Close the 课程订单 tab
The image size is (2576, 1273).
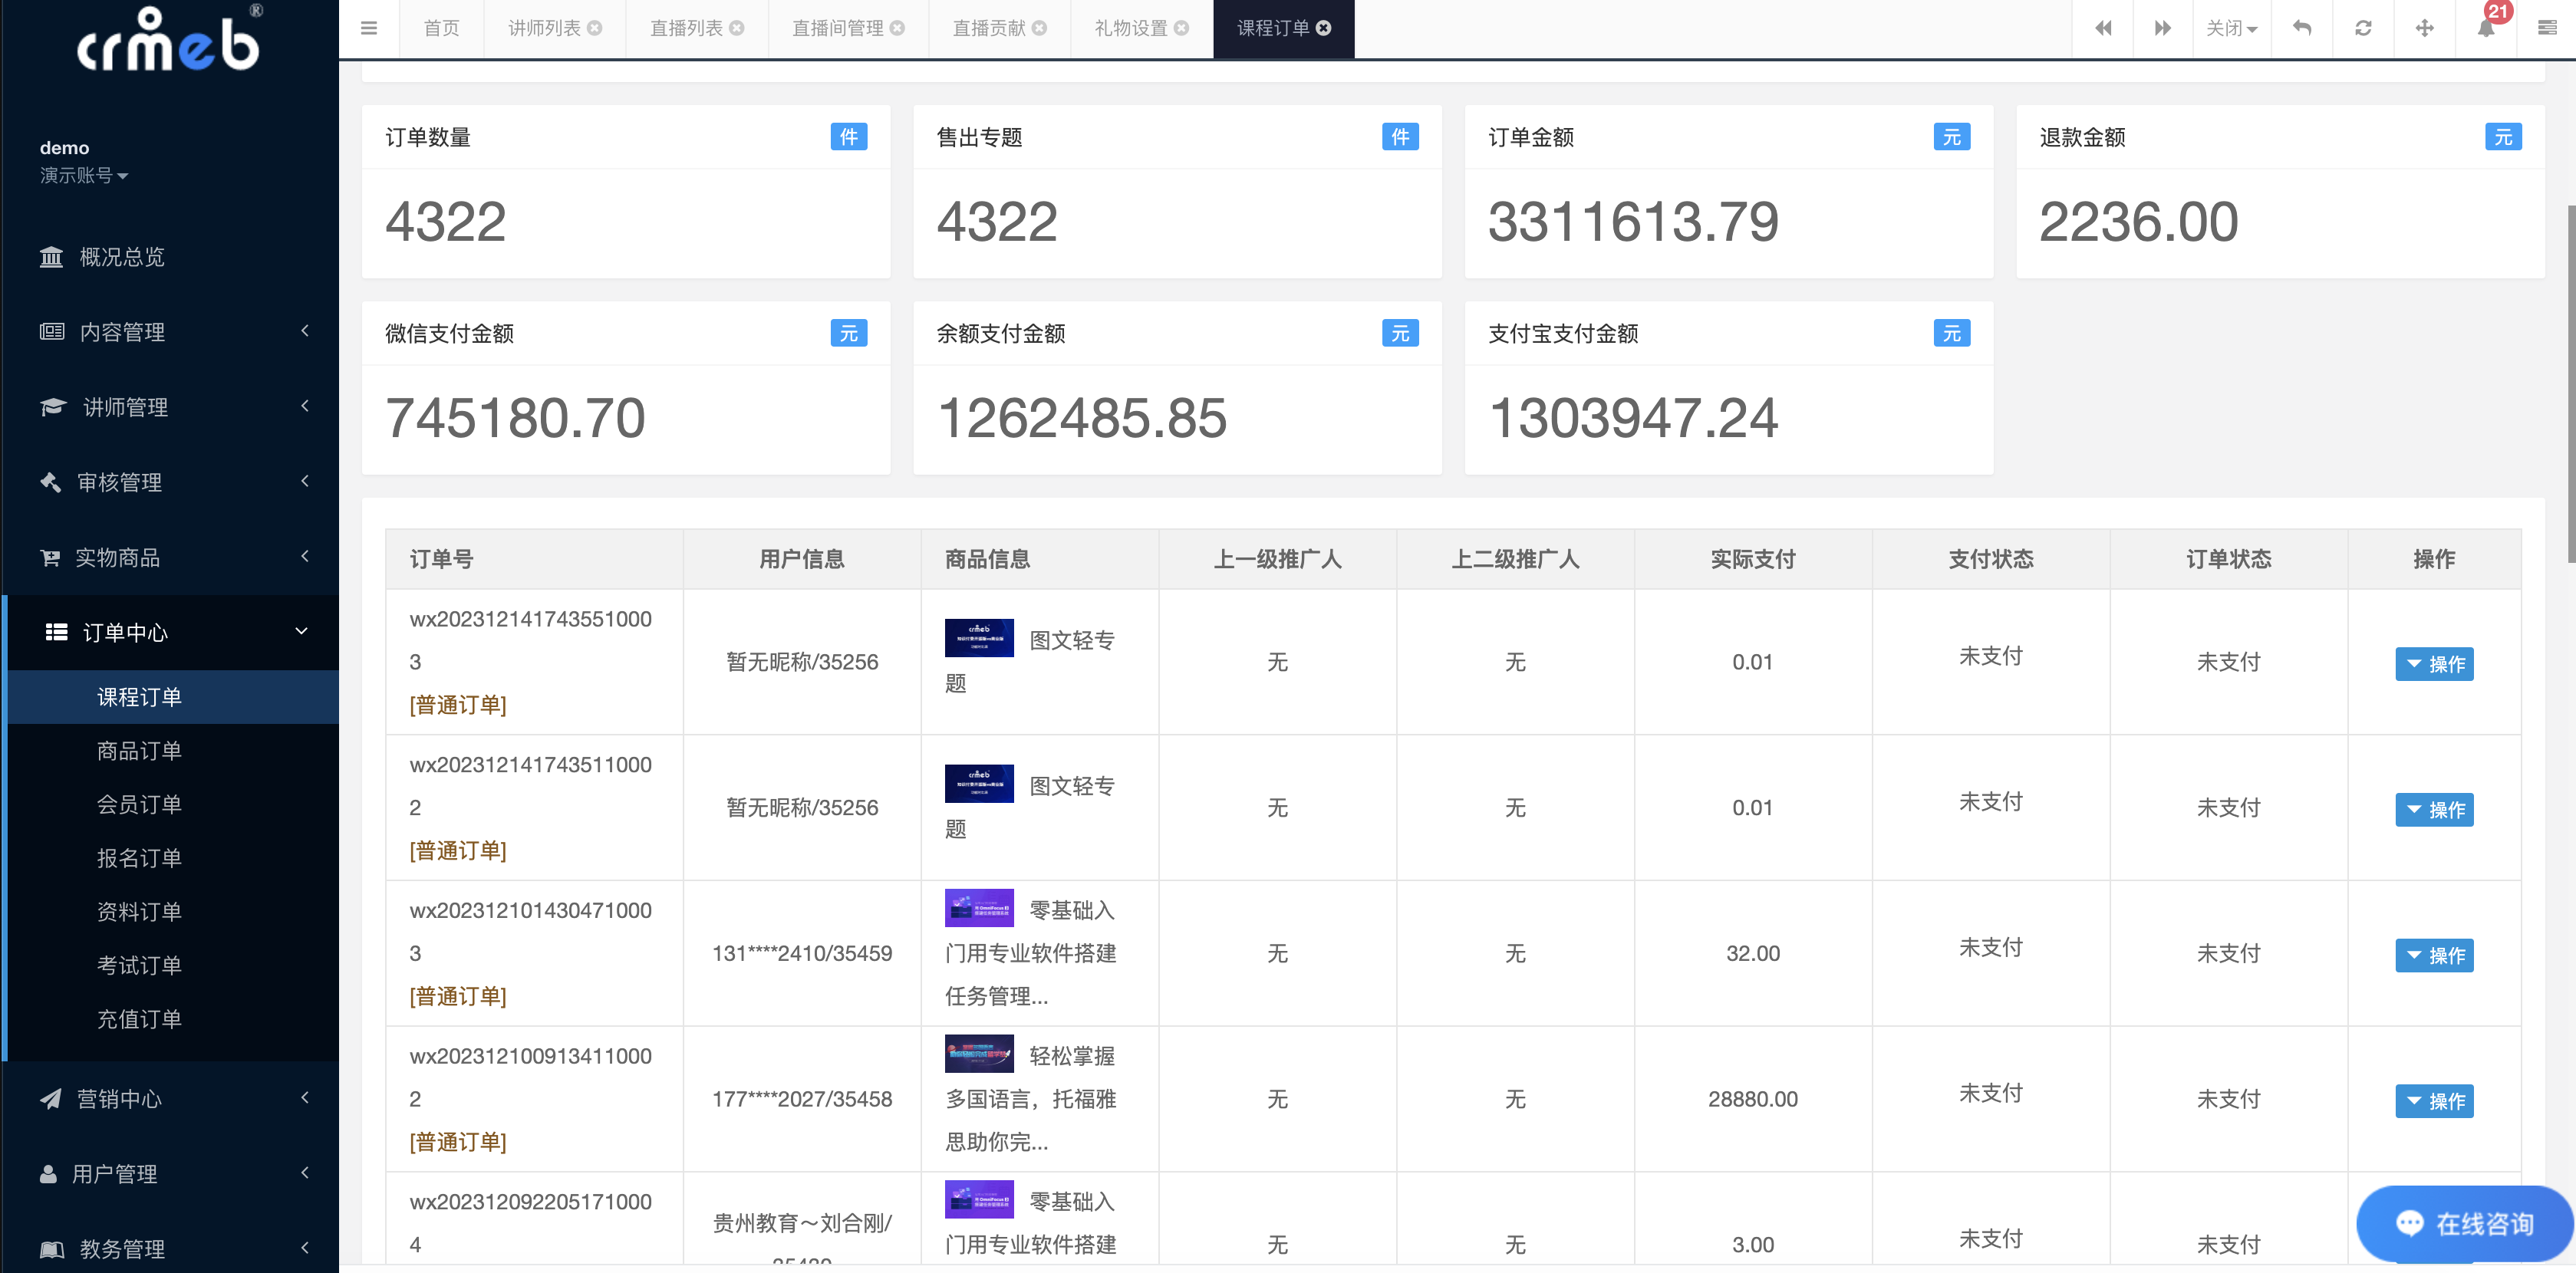pos(1324,28)
